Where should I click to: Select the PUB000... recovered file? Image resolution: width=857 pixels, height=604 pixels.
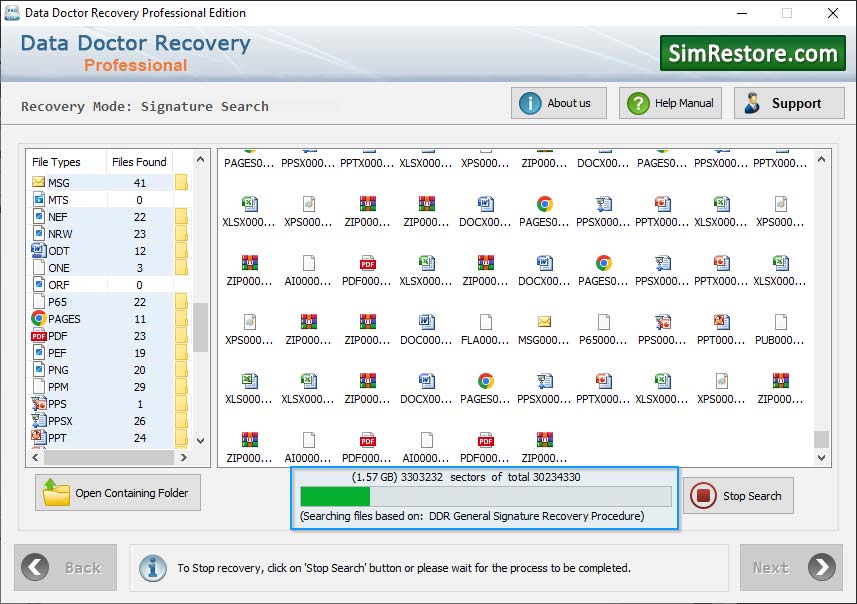pos(780,322)
